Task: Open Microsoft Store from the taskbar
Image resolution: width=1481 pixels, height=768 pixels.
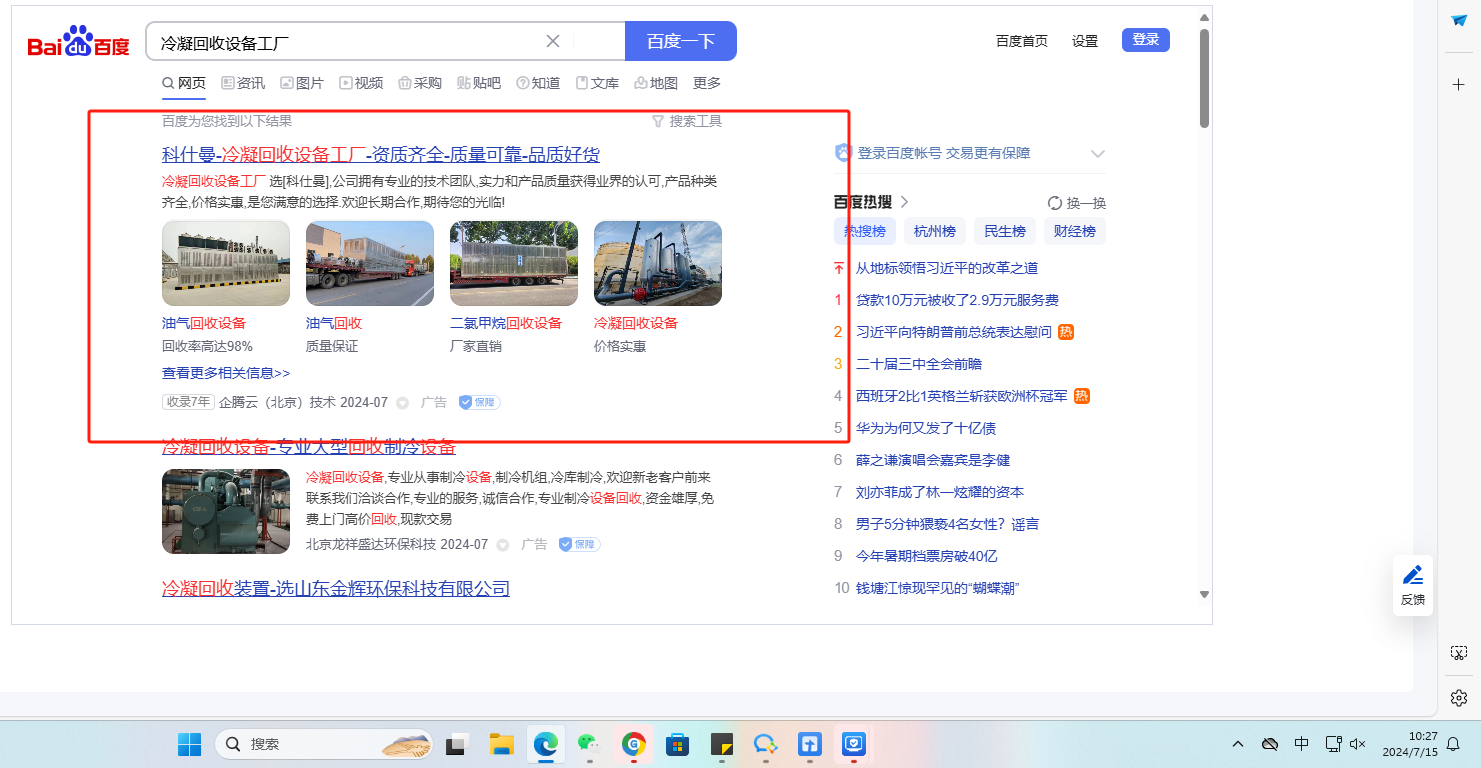Action: (677, 744)
